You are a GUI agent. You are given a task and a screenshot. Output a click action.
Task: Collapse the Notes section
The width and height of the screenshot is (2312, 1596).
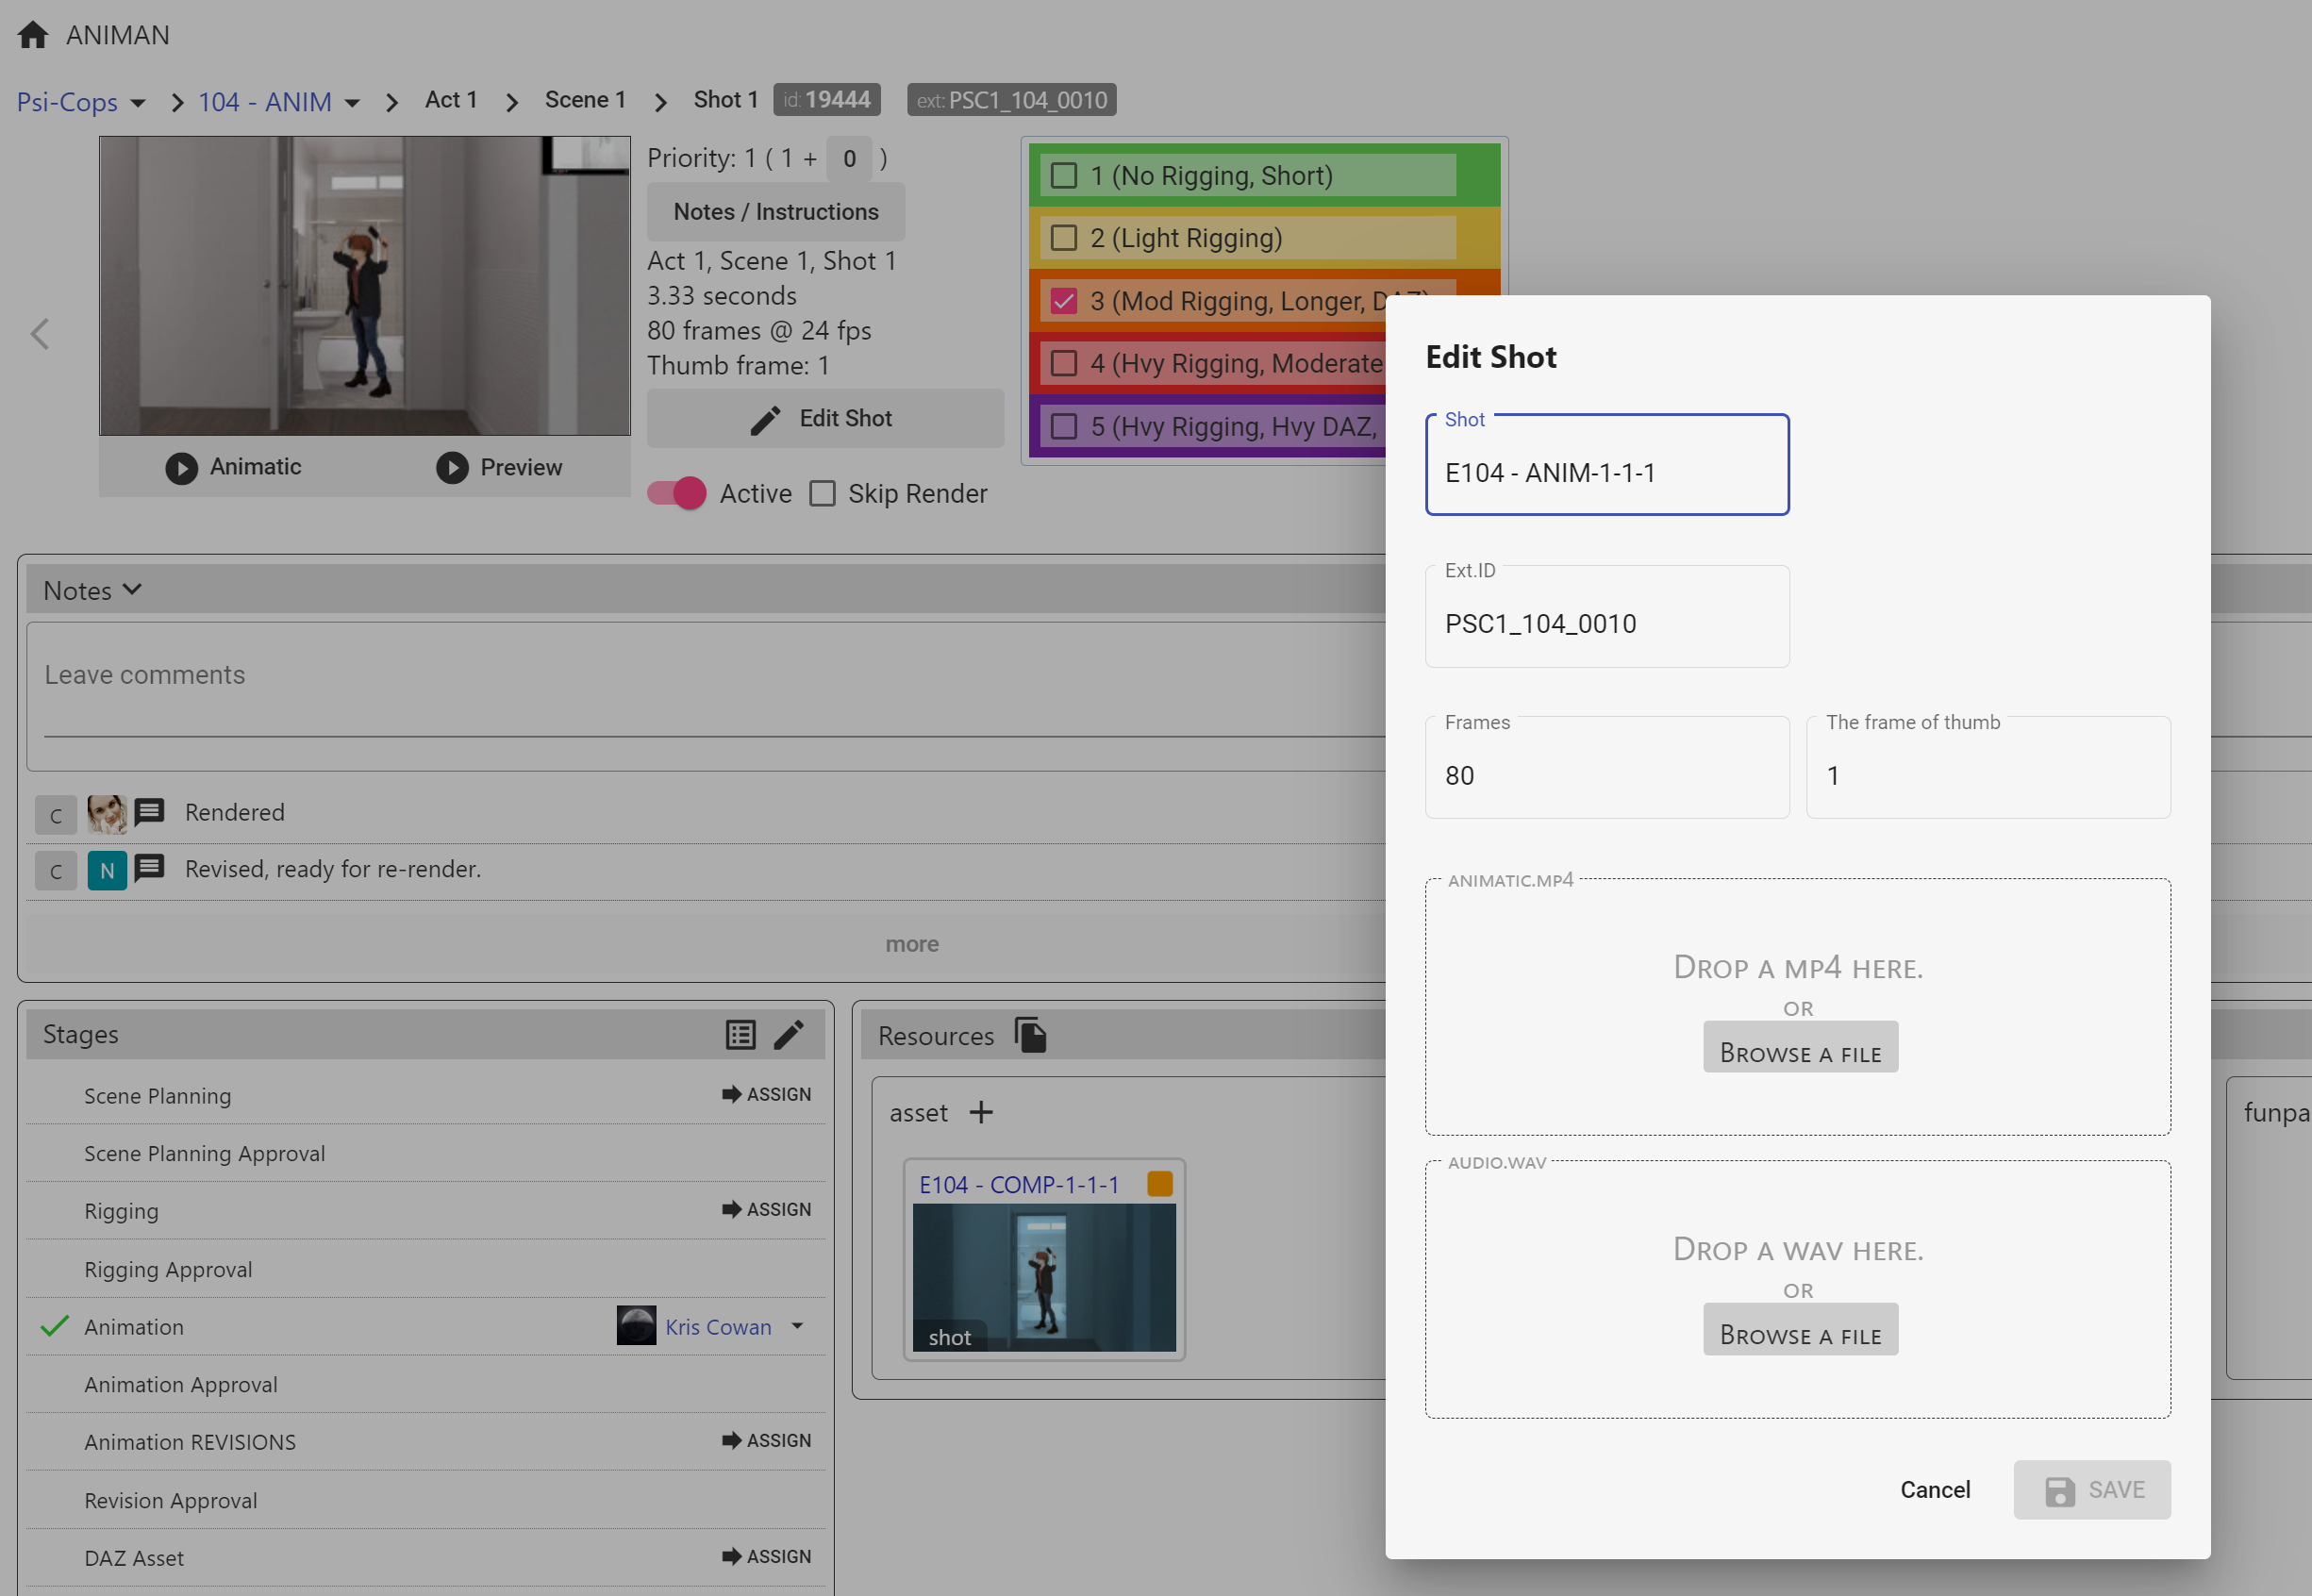tap(132, 590)
